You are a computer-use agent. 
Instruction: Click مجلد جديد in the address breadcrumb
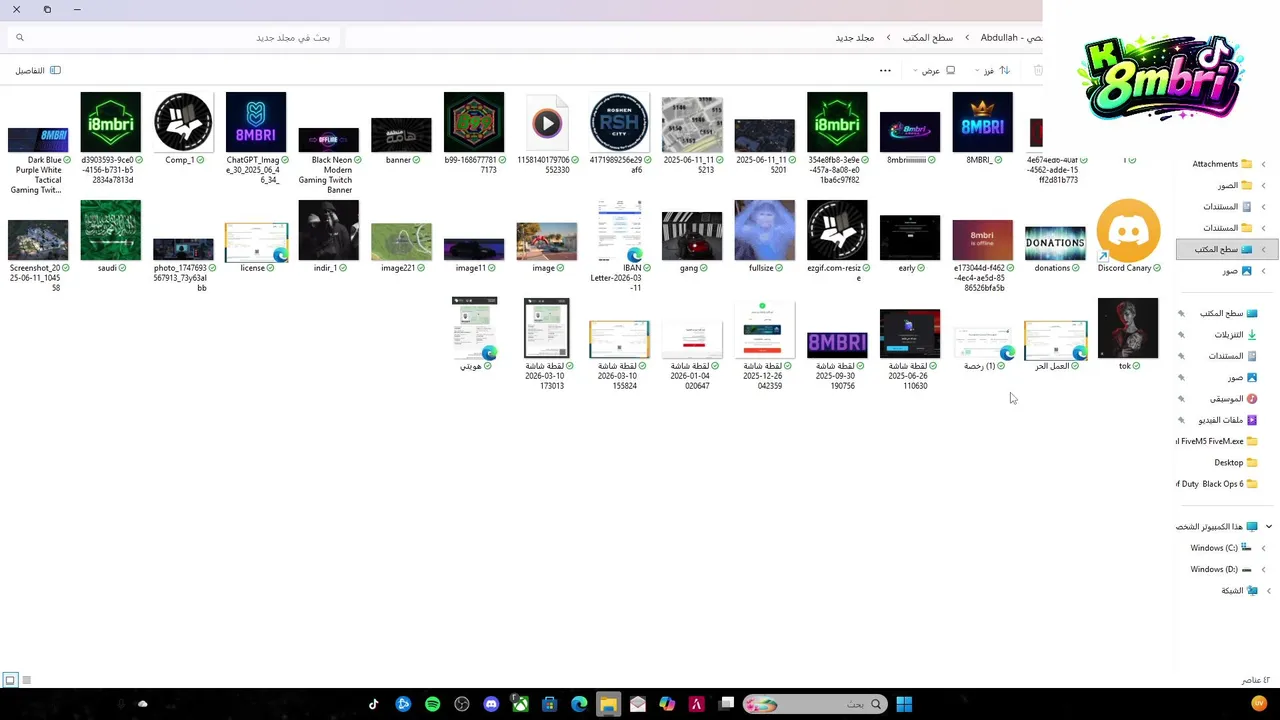tap(855, 37)
